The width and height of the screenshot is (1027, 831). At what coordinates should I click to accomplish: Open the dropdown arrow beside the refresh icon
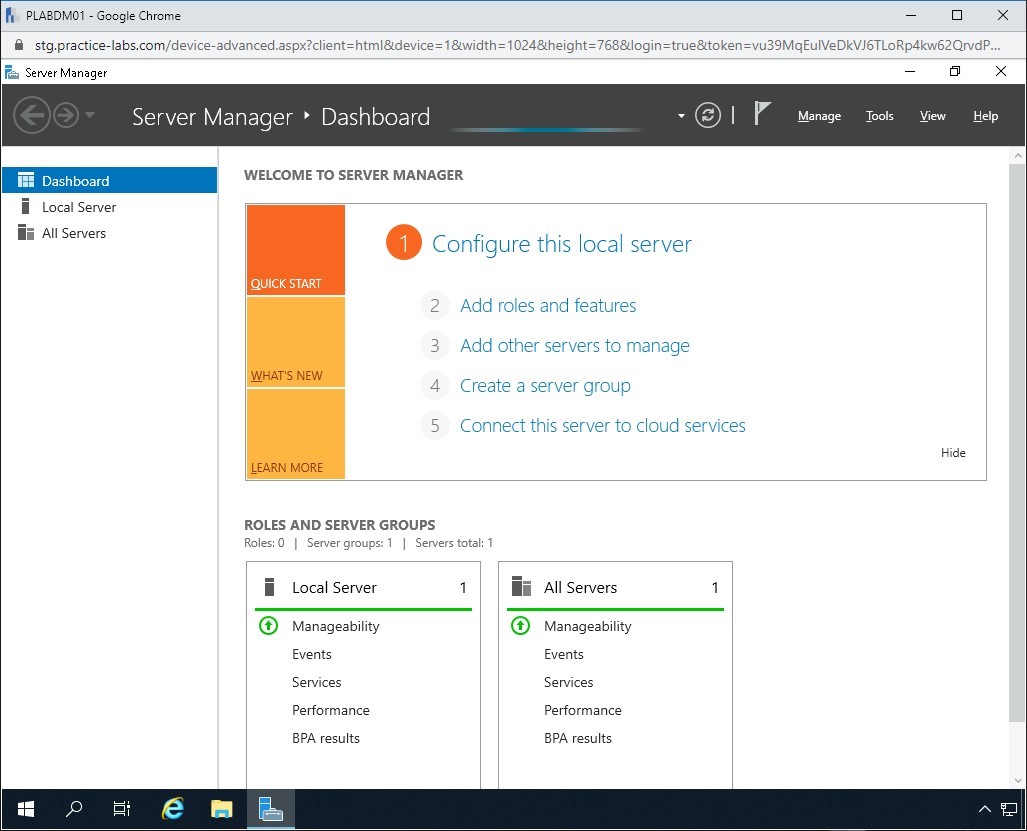tap(681, 115)
